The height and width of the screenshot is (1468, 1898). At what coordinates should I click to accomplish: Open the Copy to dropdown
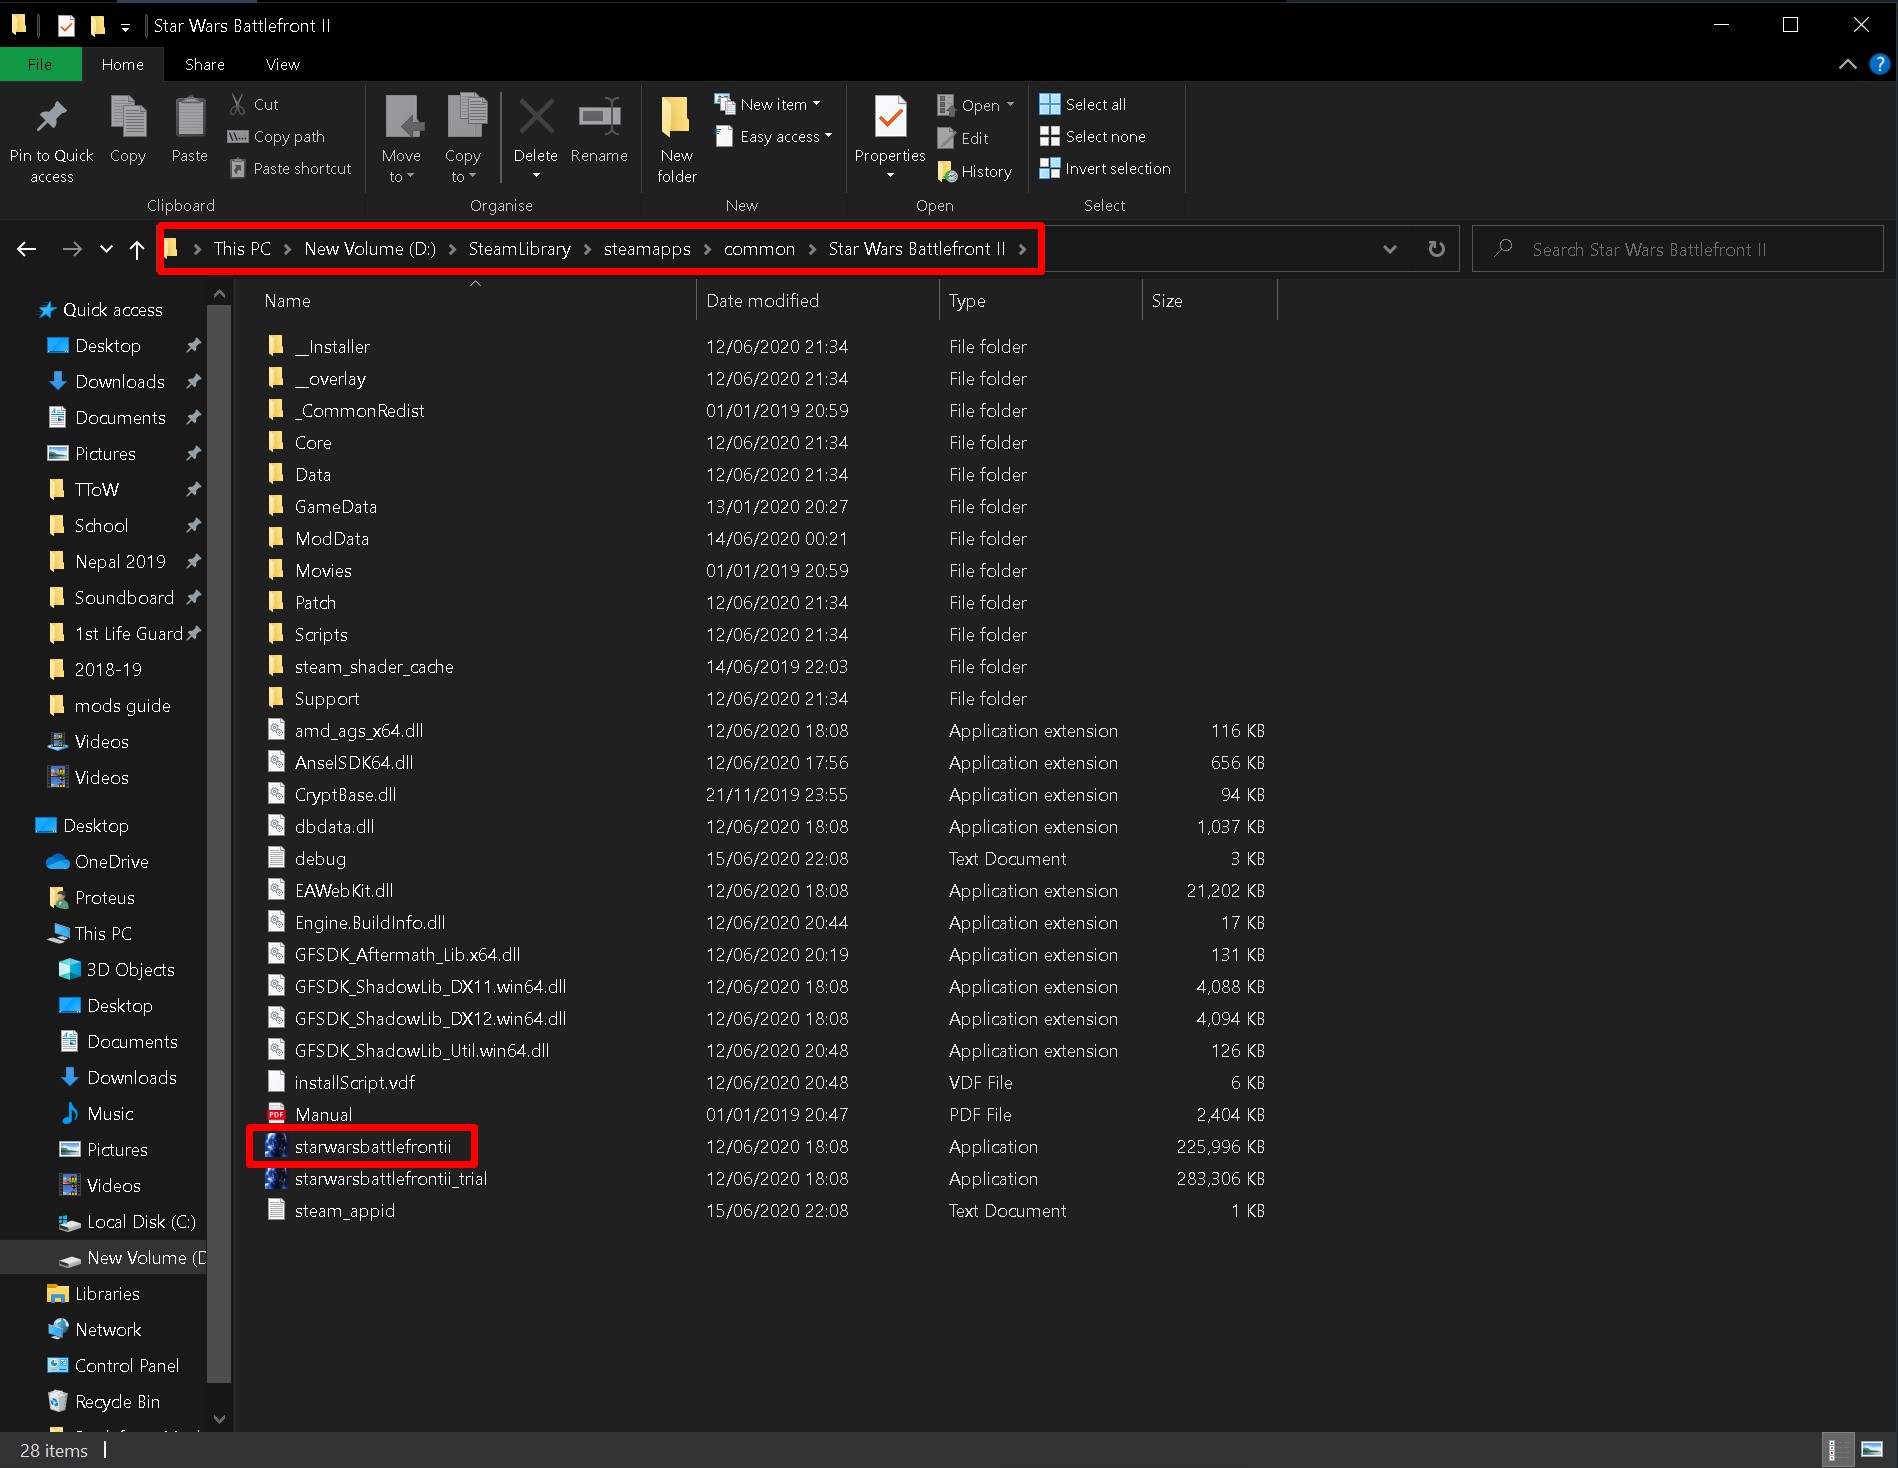tap(463, 139)
